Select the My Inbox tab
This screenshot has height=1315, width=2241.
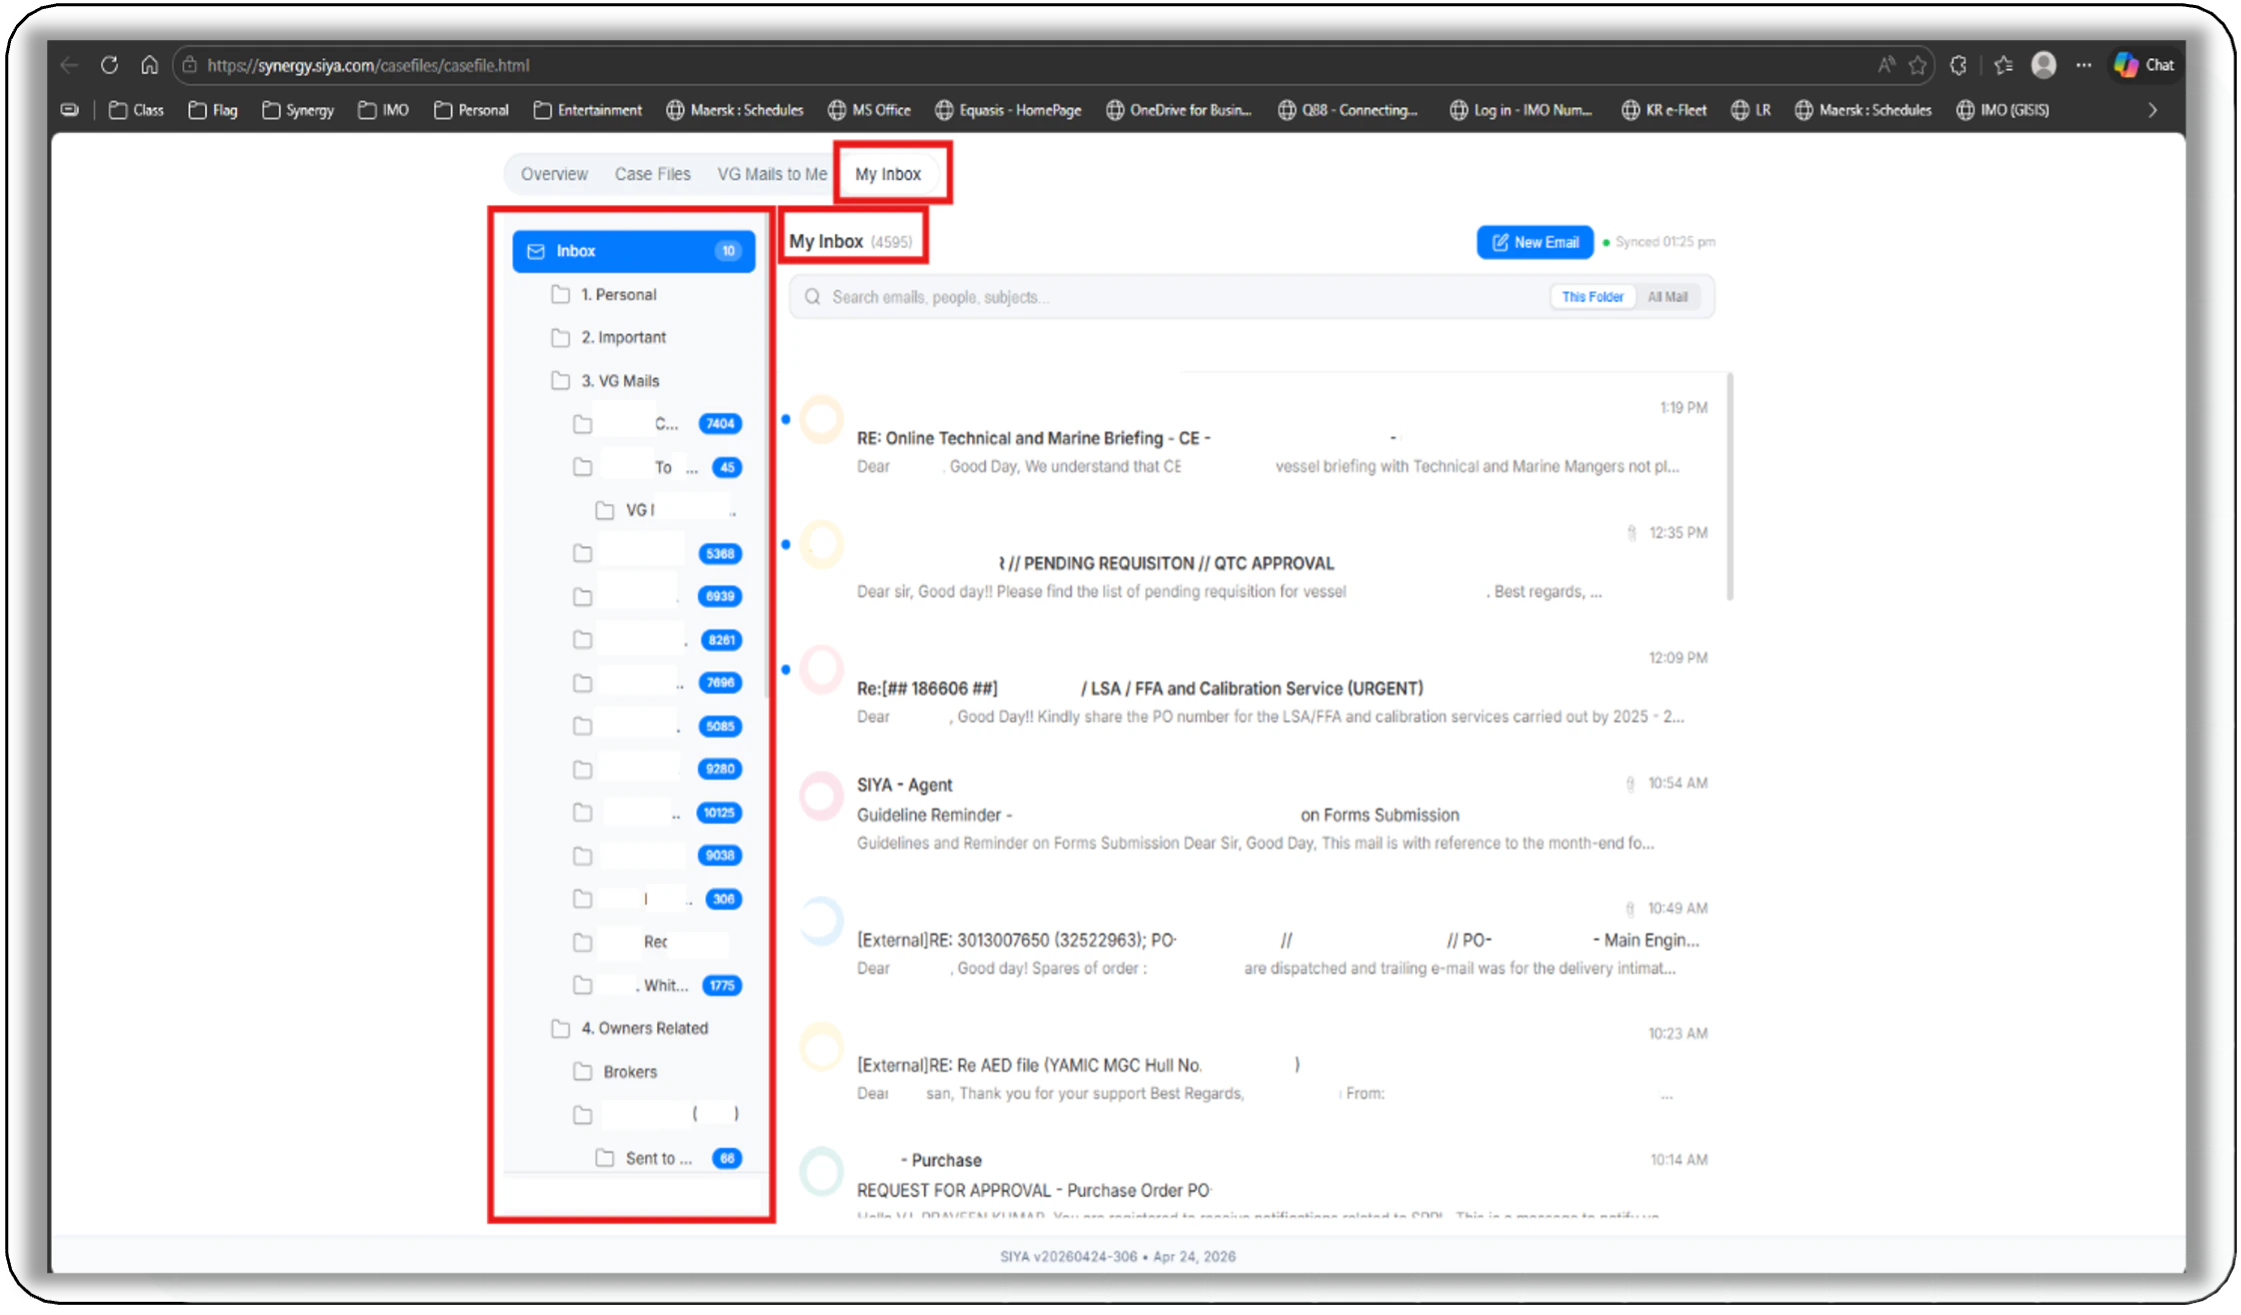pyautogui.click(x=888, y=174)
